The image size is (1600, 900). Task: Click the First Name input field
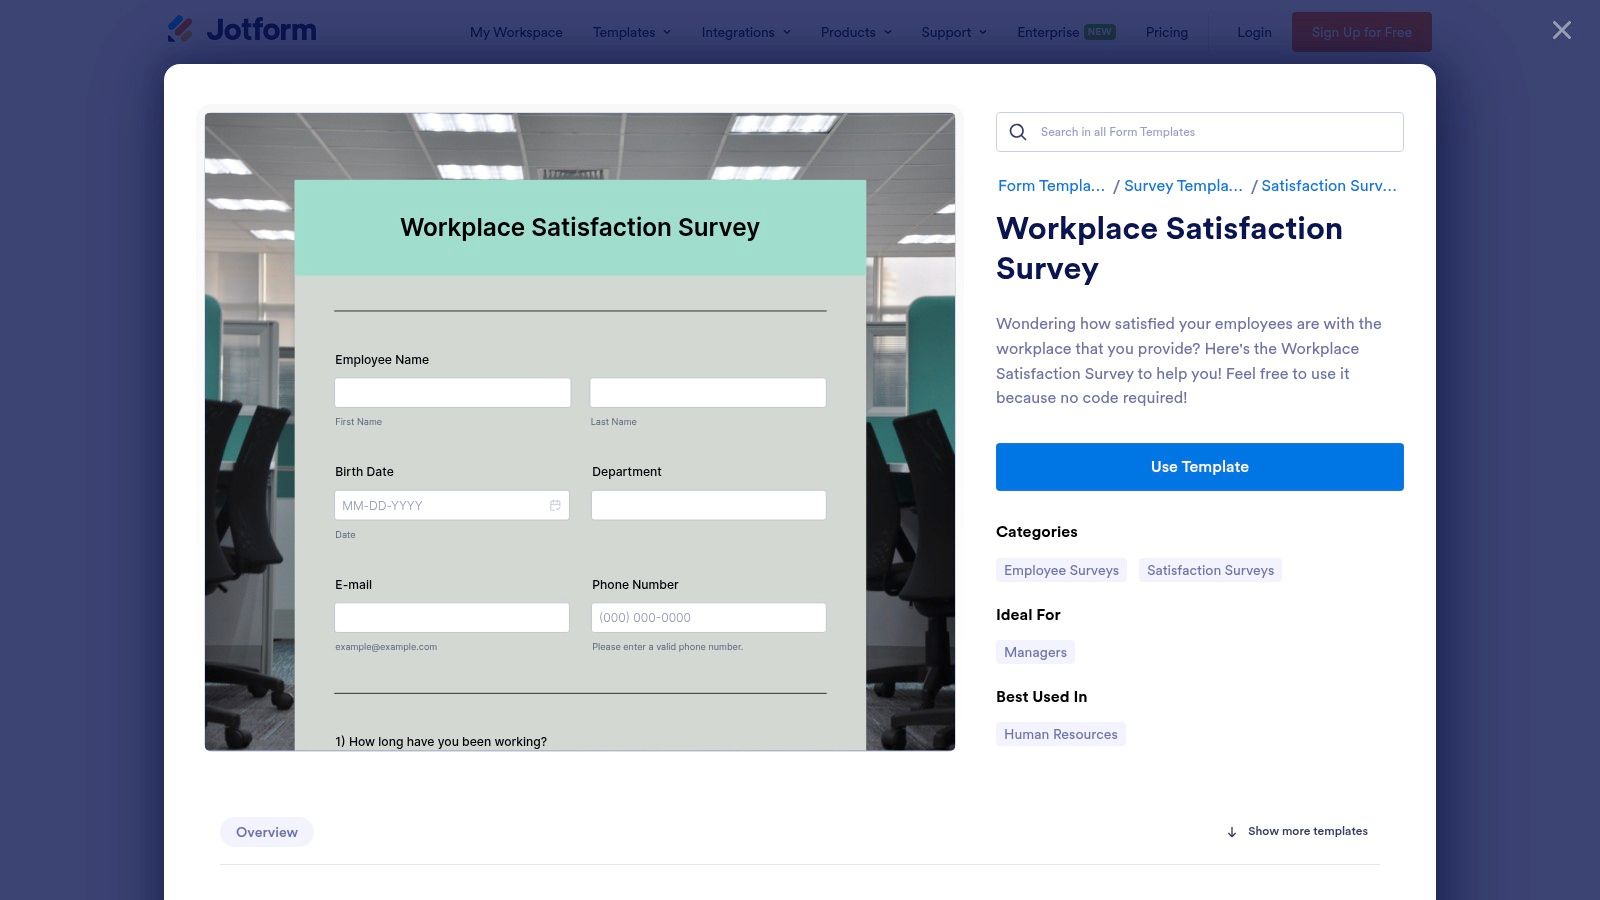[x=453, y=392]
